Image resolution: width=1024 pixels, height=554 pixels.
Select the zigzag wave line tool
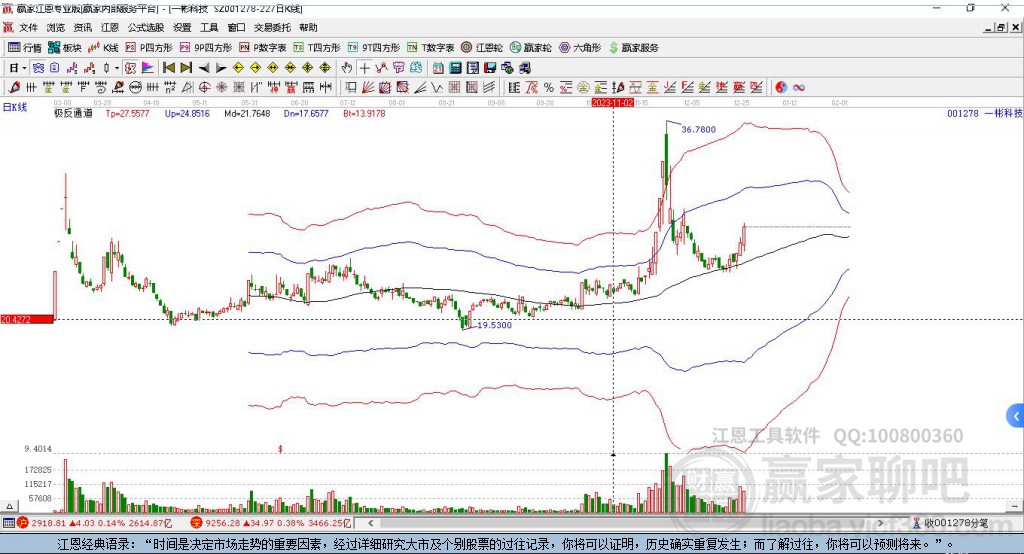click(x=438, y=88)
